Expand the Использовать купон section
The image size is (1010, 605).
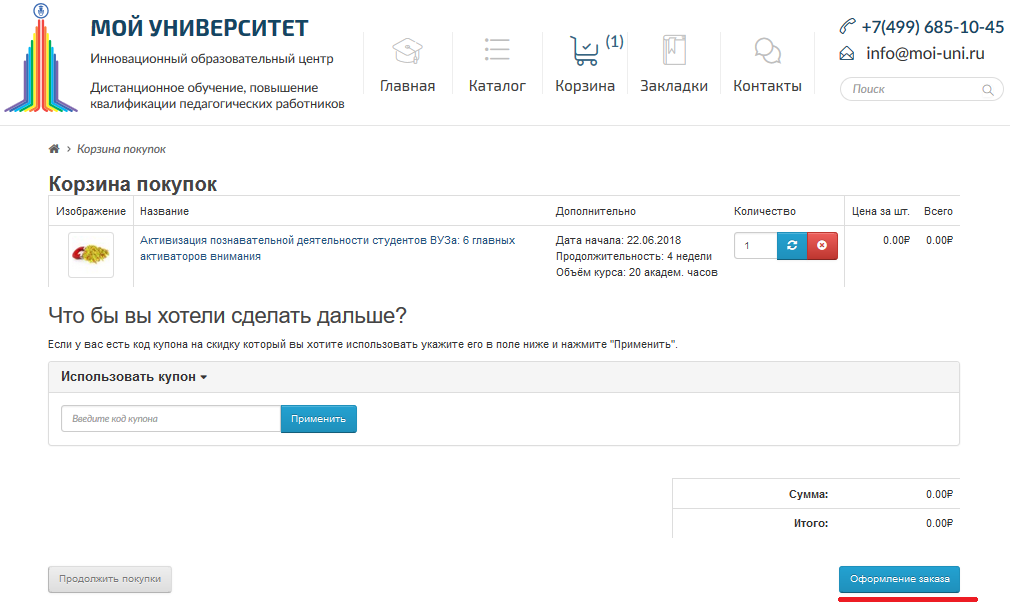coord(133,377)
